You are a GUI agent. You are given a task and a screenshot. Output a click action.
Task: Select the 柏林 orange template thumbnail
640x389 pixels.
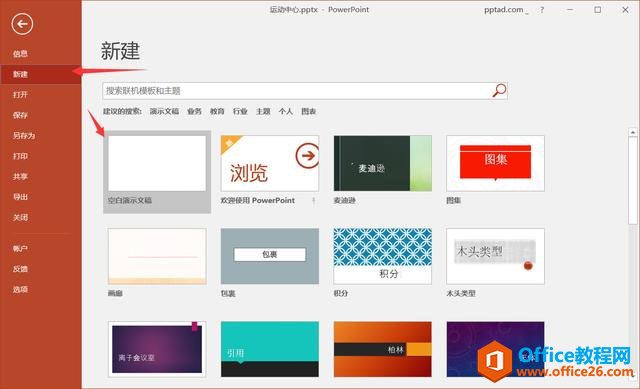(382, 349)
